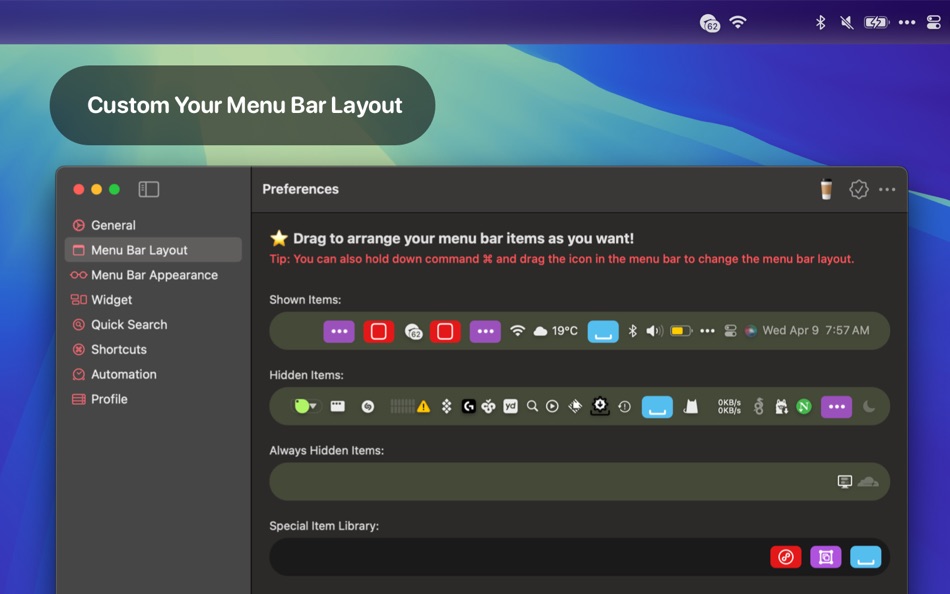Viewport: 950px width, 594px height.
Task: Open Control Center in the macOS menu bar
Action: point(934,22)
